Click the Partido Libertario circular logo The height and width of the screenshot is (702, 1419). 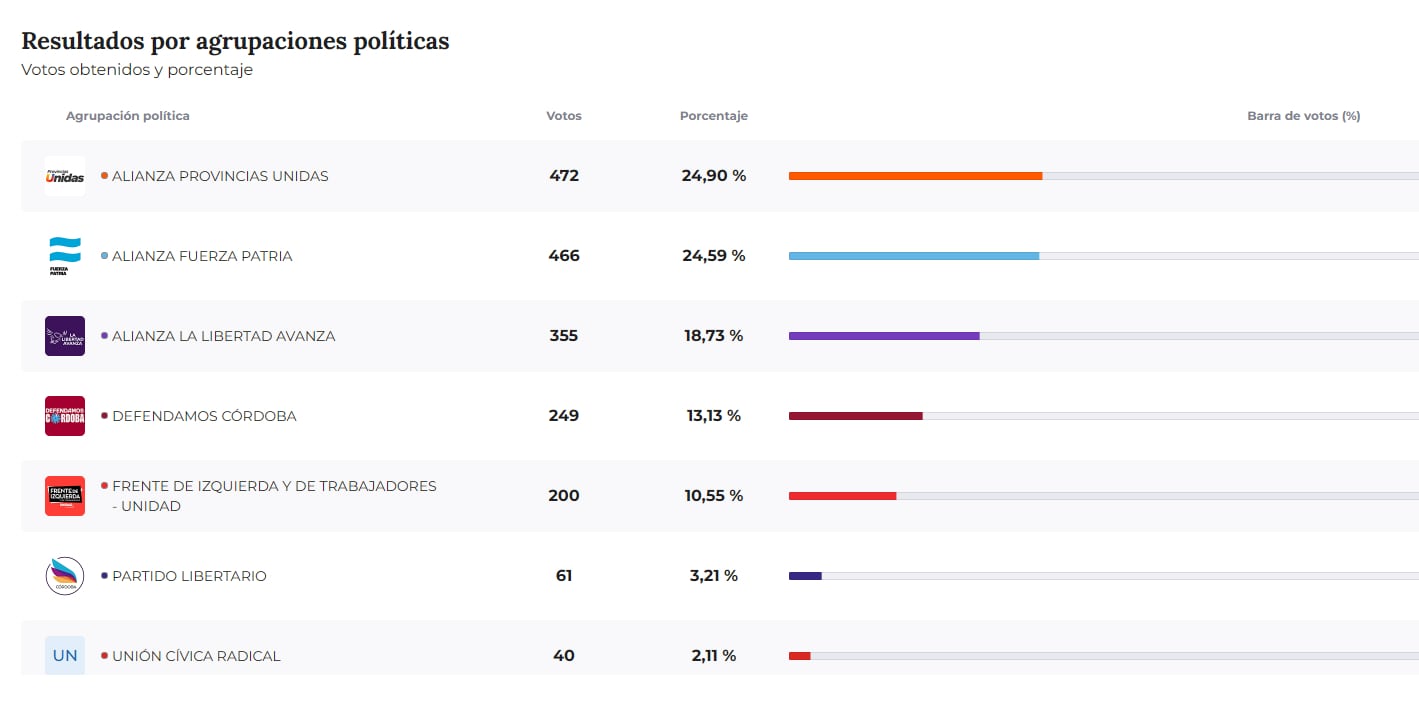coord(65,576)
